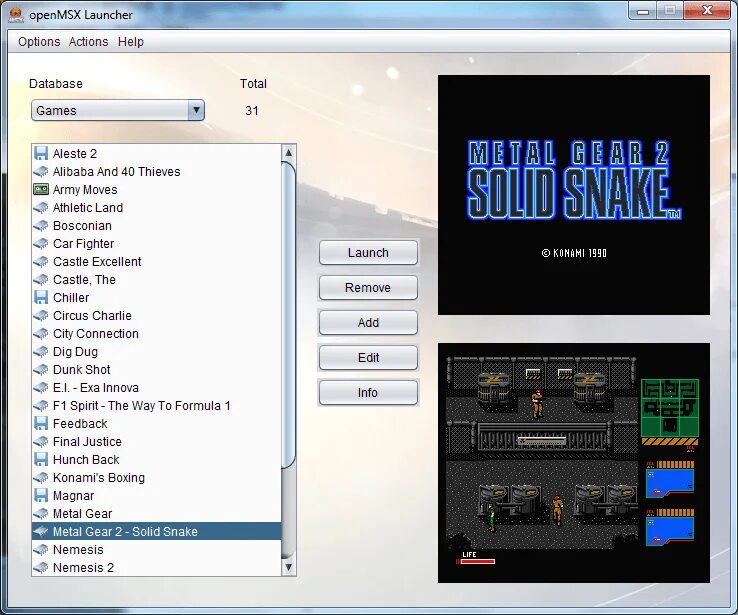Click the Add button

coord(368,322)
